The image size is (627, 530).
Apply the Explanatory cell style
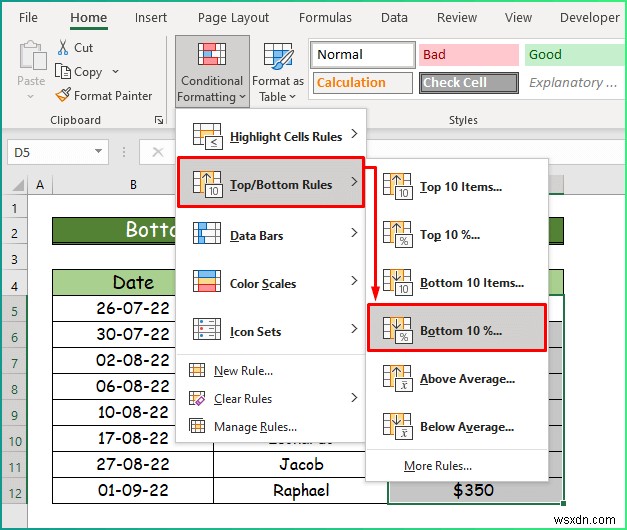pyautogui.click(x=575, y=83)
